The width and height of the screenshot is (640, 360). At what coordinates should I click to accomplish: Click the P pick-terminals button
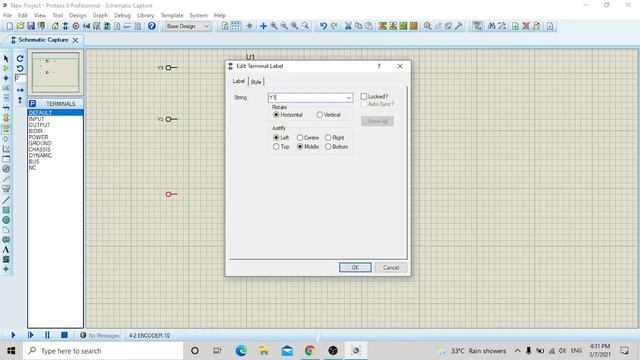(33, 104)
